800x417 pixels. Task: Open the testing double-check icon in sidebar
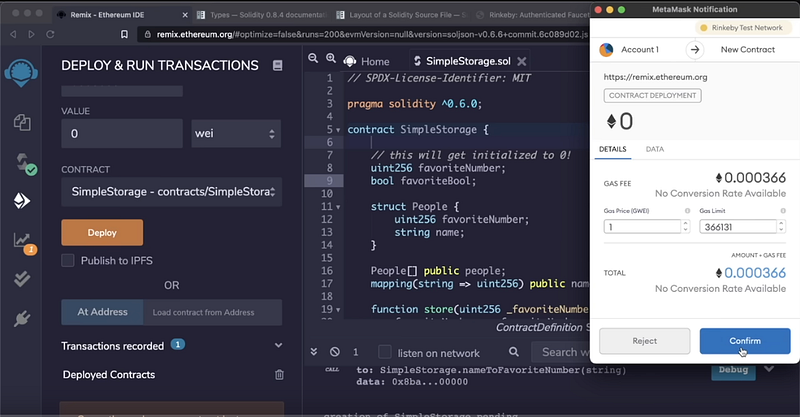tap(22, 279)
